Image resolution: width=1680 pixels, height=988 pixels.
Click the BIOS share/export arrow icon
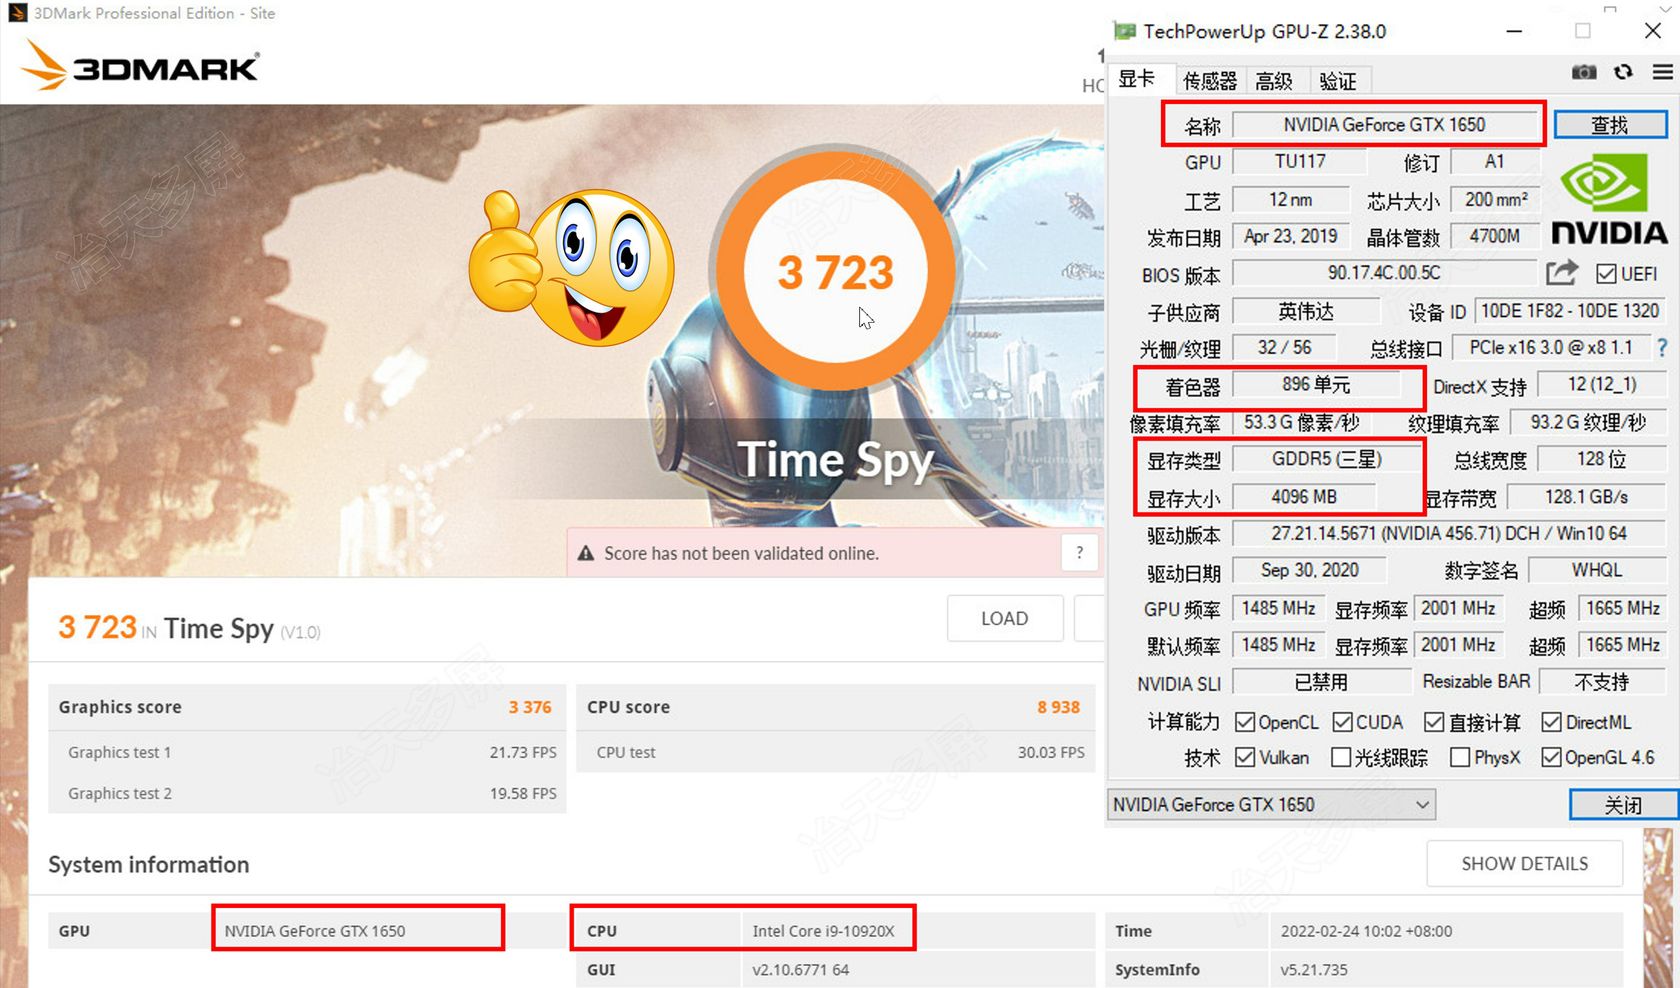point(1561,273)
